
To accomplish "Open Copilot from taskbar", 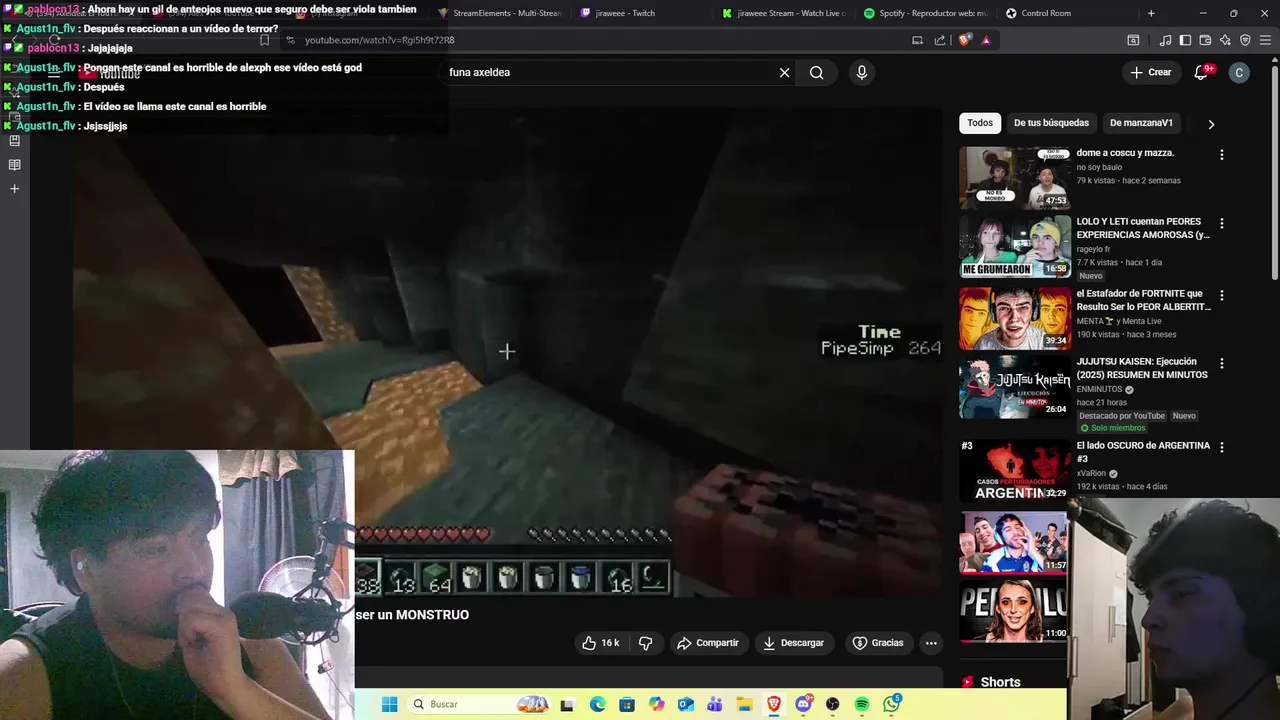I will tap(656, 704).
